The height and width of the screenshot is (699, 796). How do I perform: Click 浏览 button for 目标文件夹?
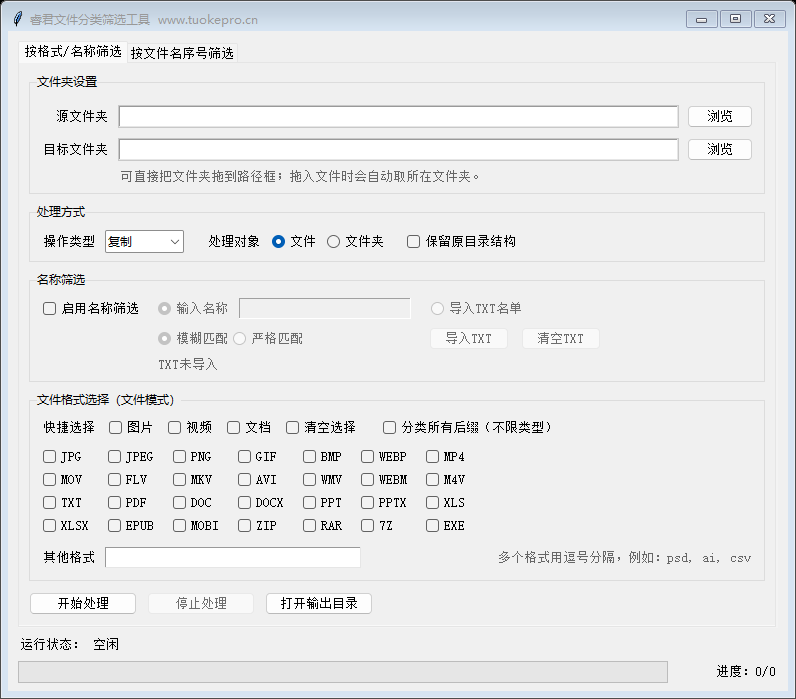pyautogui.click(x=720, y=150)
